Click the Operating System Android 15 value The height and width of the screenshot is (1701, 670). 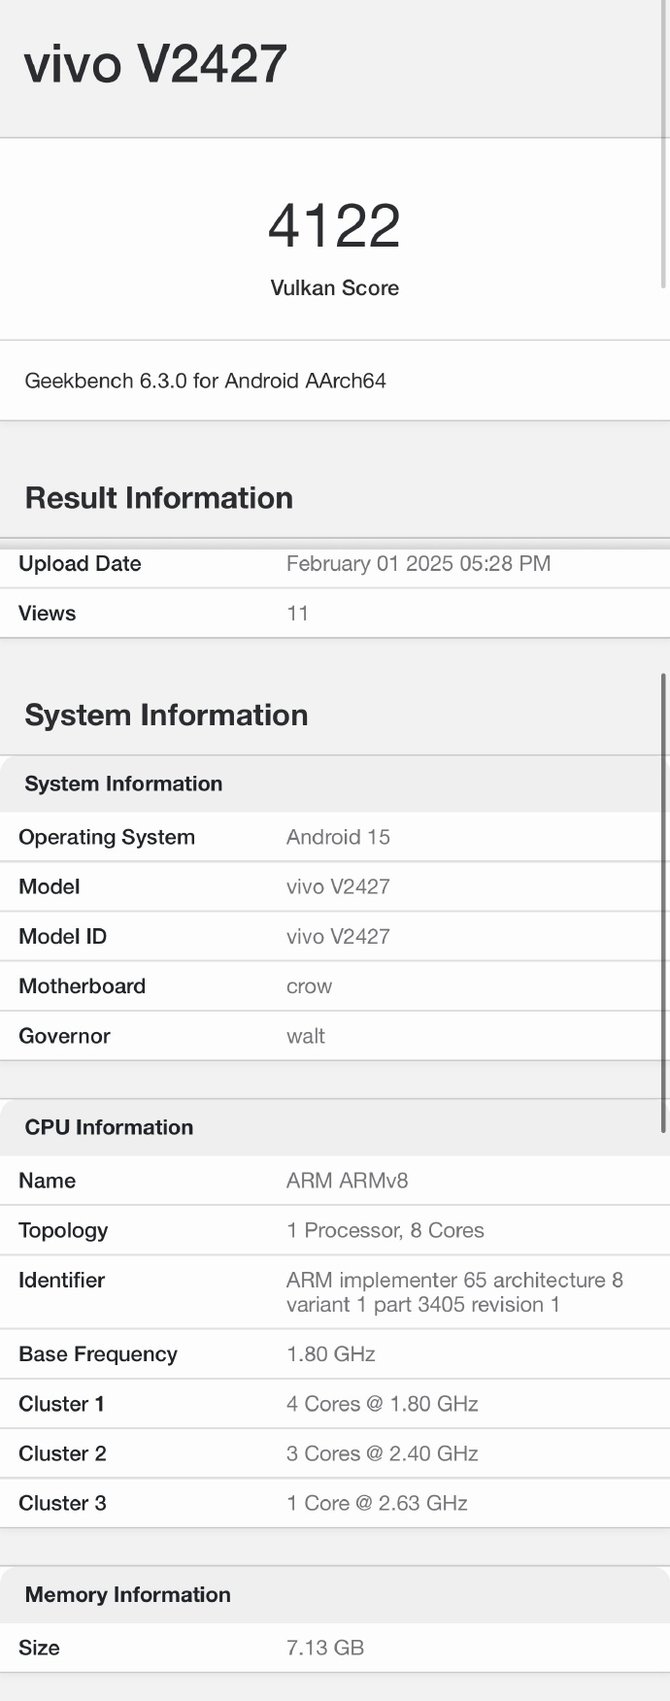(338, 837)
